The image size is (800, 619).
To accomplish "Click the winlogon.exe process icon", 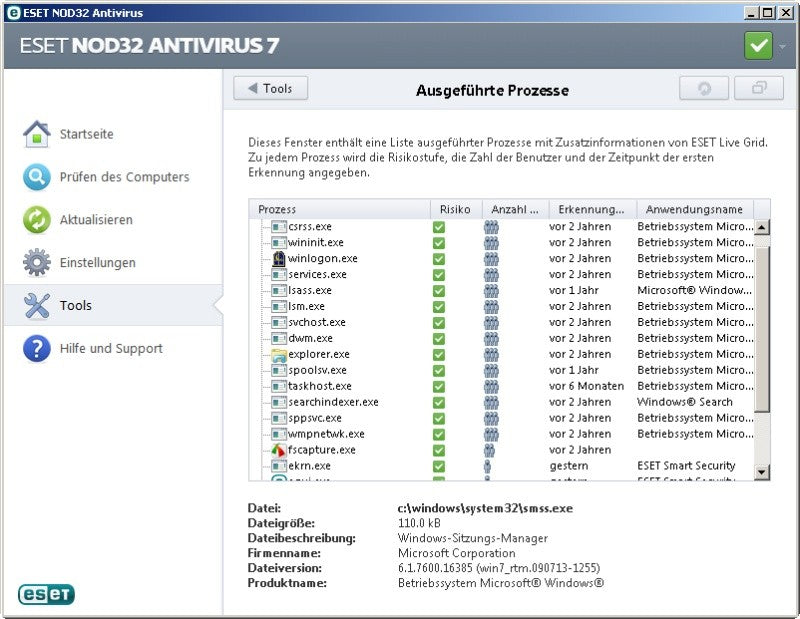I will pos(279,259).
